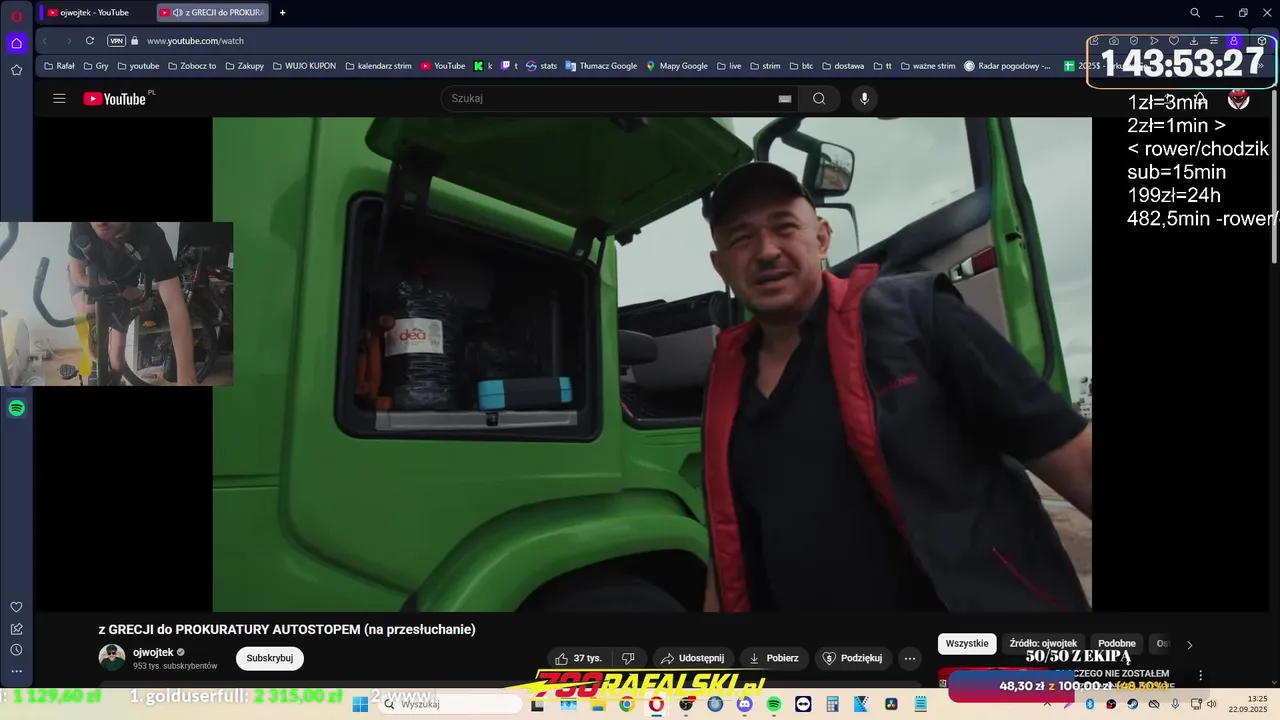Download the video with Pobierz

[774, 658]
